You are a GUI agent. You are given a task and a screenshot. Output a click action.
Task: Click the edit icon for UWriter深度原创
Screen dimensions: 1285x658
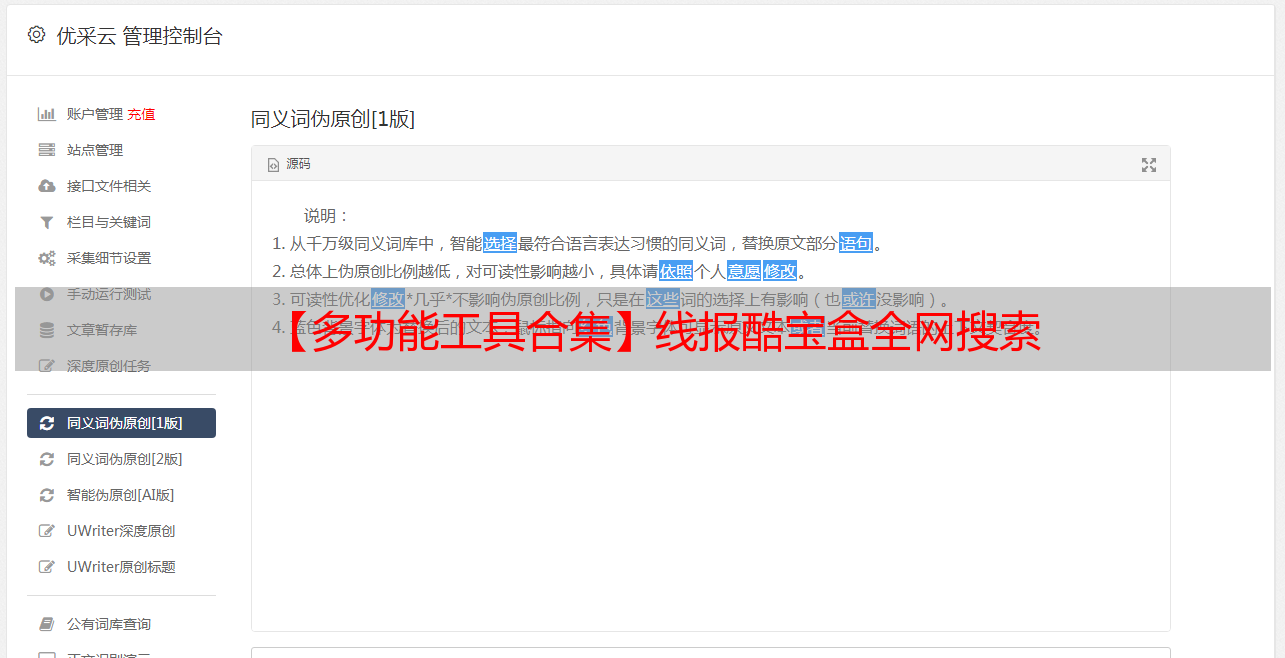pos(46,531)
